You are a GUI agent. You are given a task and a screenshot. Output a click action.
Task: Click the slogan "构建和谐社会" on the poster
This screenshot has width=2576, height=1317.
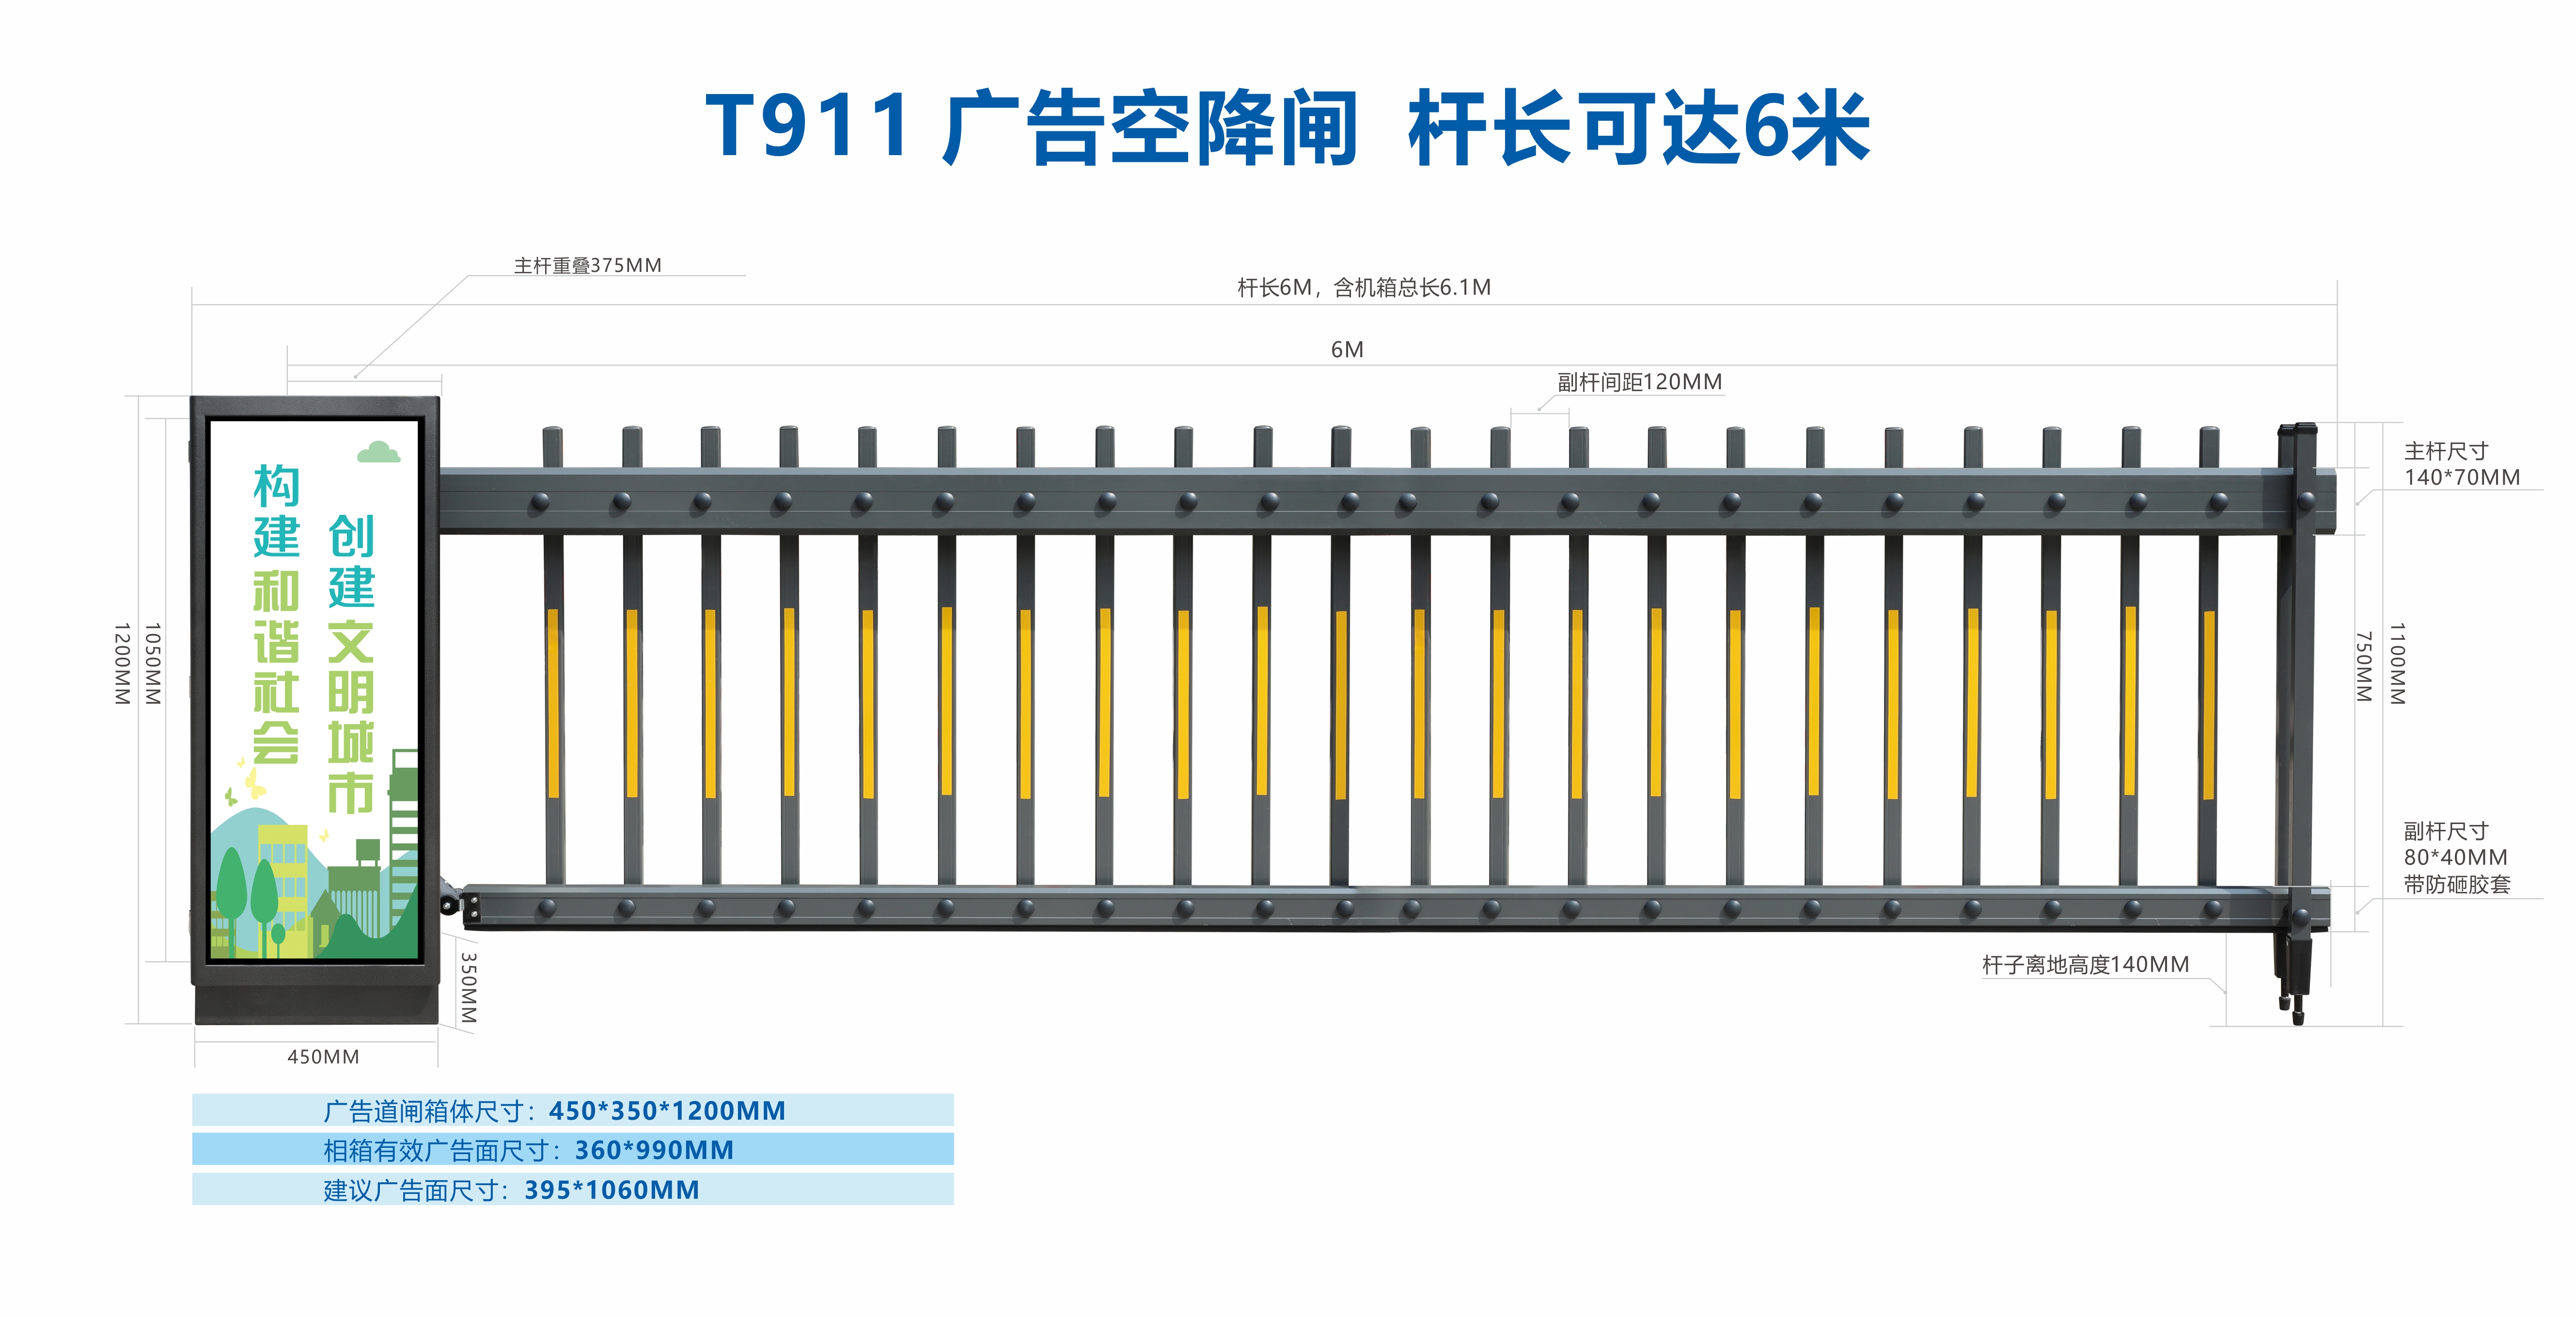(x=276, y=613)
